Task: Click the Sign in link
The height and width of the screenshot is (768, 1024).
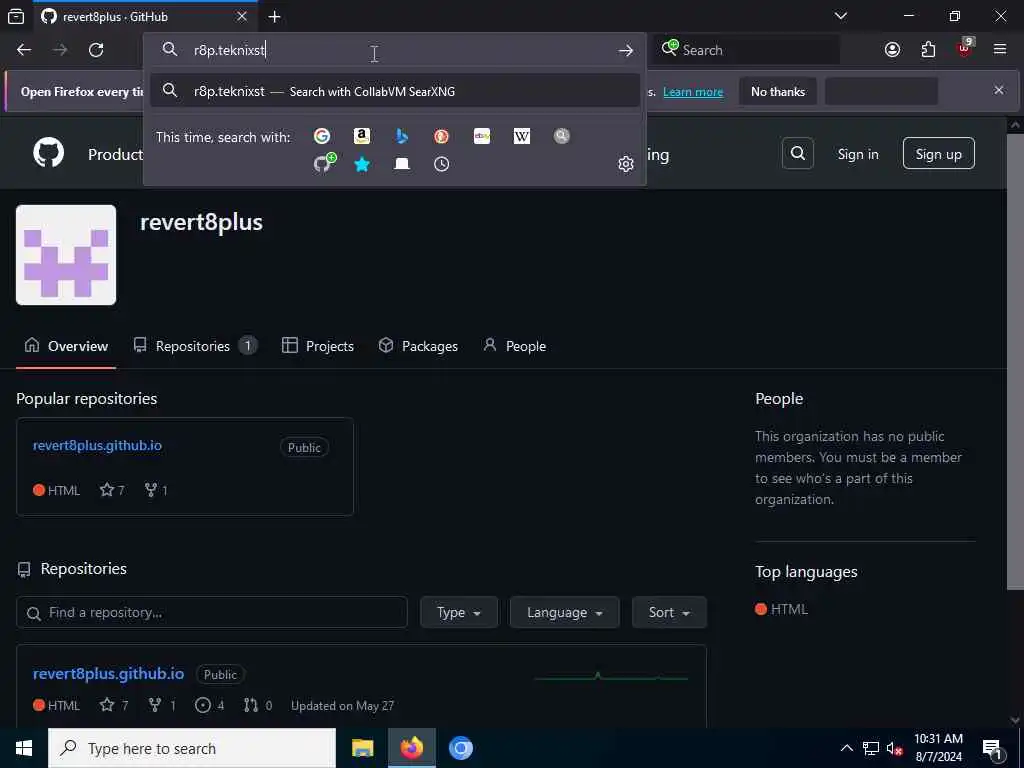Action: click(x=857, y=154)
